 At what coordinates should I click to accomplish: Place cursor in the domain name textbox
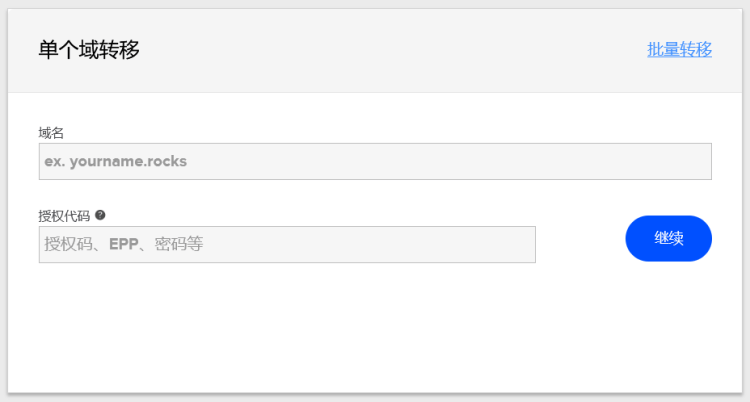coord(375,161)
